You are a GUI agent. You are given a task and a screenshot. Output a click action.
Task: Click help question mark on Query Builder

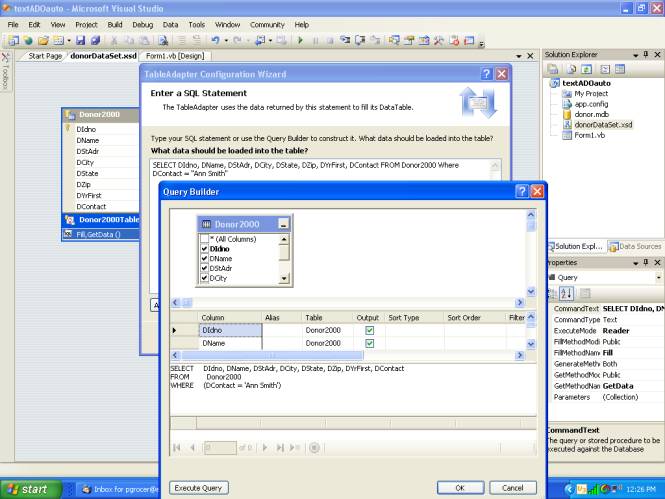click(x=522, y=192)
